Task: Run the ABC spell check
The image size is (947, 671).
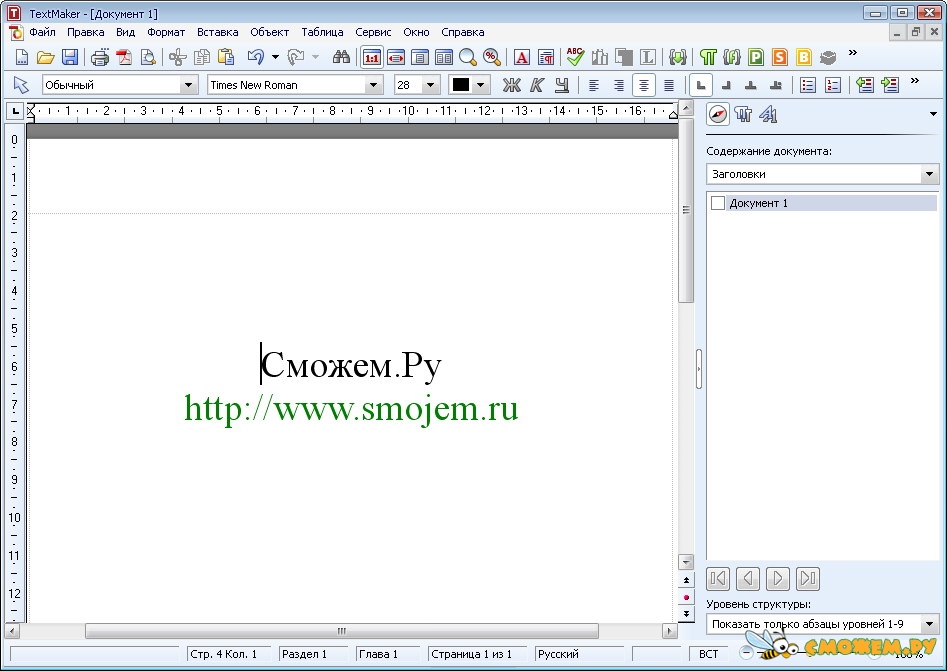Action: coord(575,57)
